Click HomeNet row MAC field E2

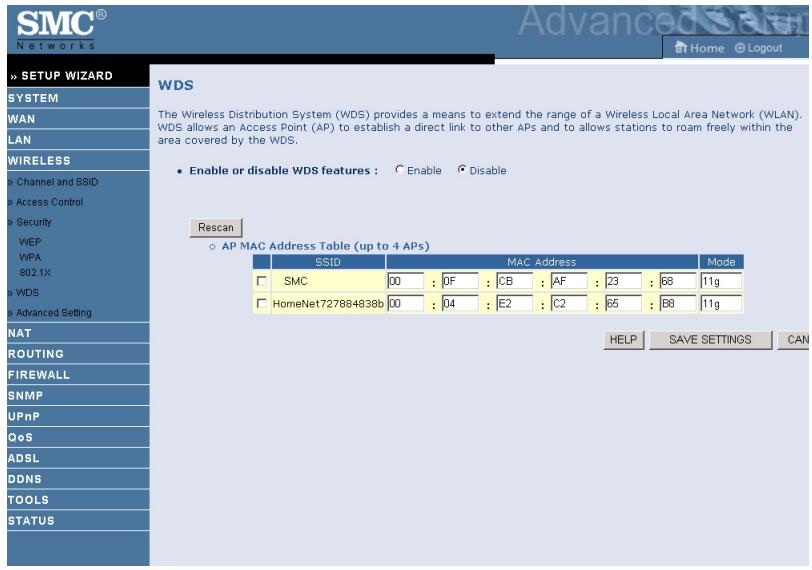514,303
